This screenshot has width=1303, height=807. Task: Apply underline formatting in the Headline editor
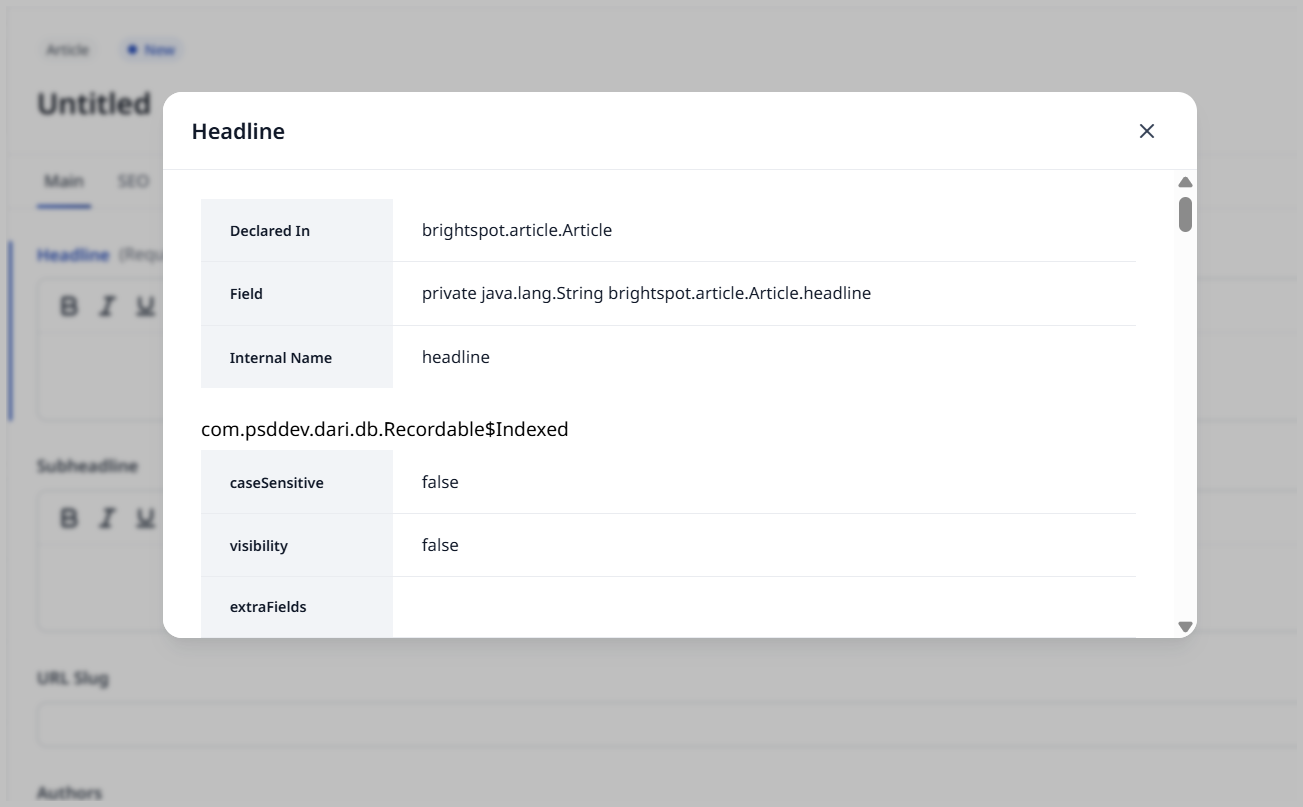(144, 307)
